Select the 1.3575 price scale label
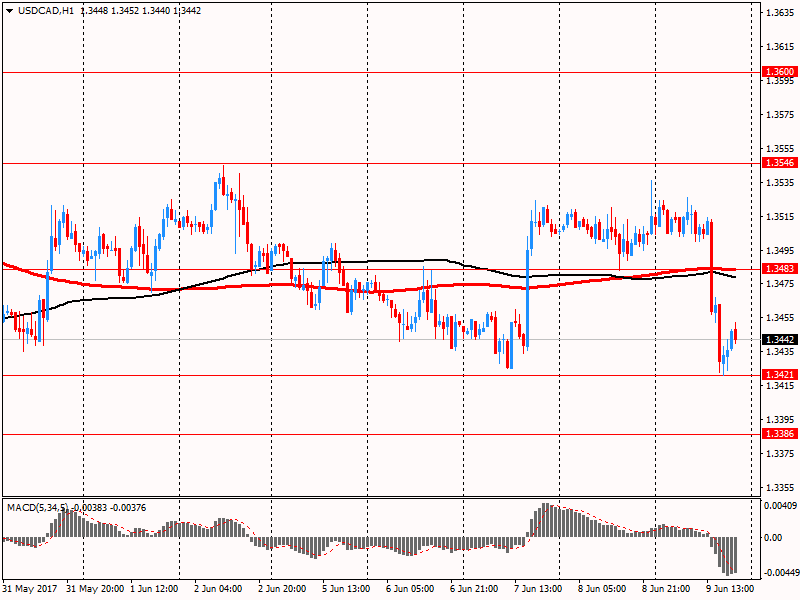 pyautogui.click(x=781, y=115)
